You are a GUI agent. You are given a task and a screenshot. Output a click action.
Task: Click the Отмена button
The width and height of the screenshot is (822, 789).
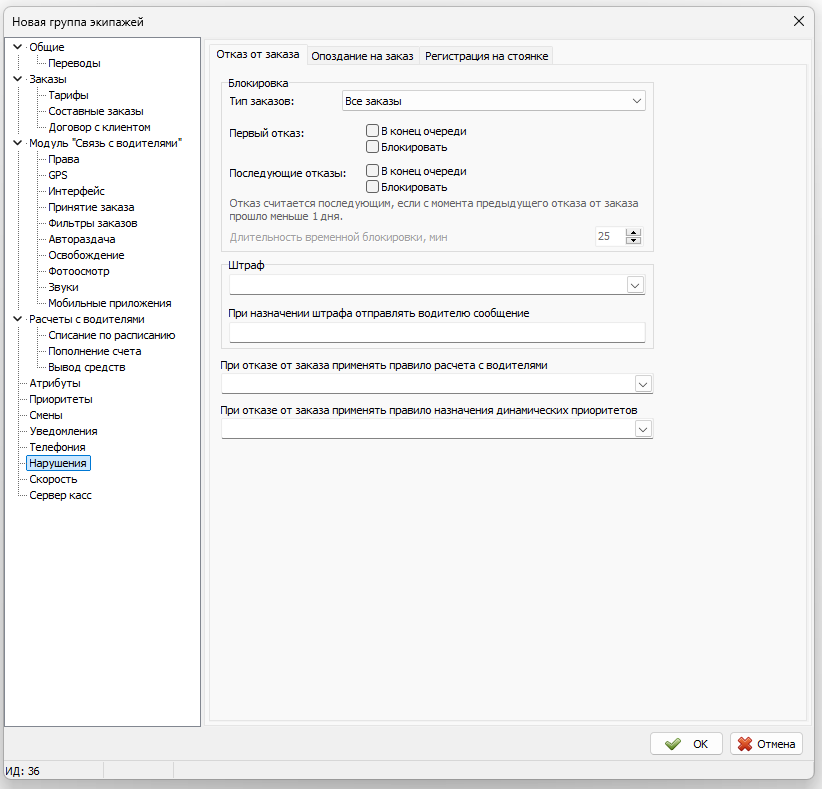[766, 744]
